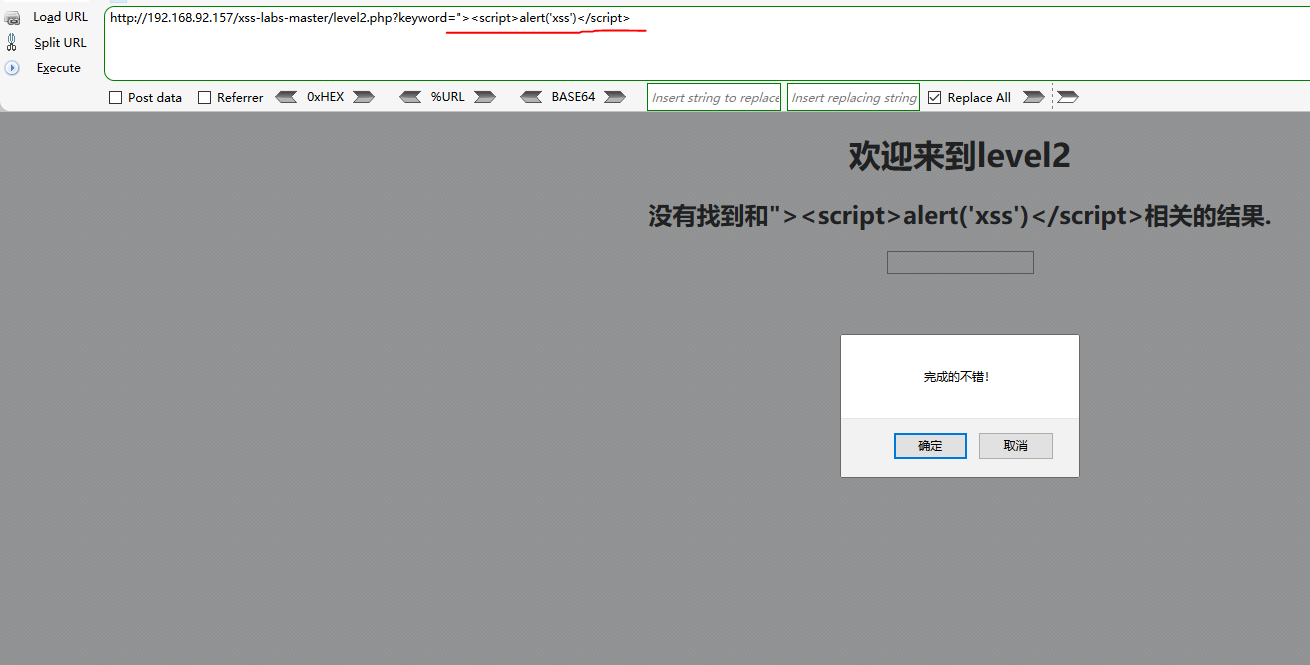Click the Load URL label
1310x665 pixels.
click(x=60, y=17)
